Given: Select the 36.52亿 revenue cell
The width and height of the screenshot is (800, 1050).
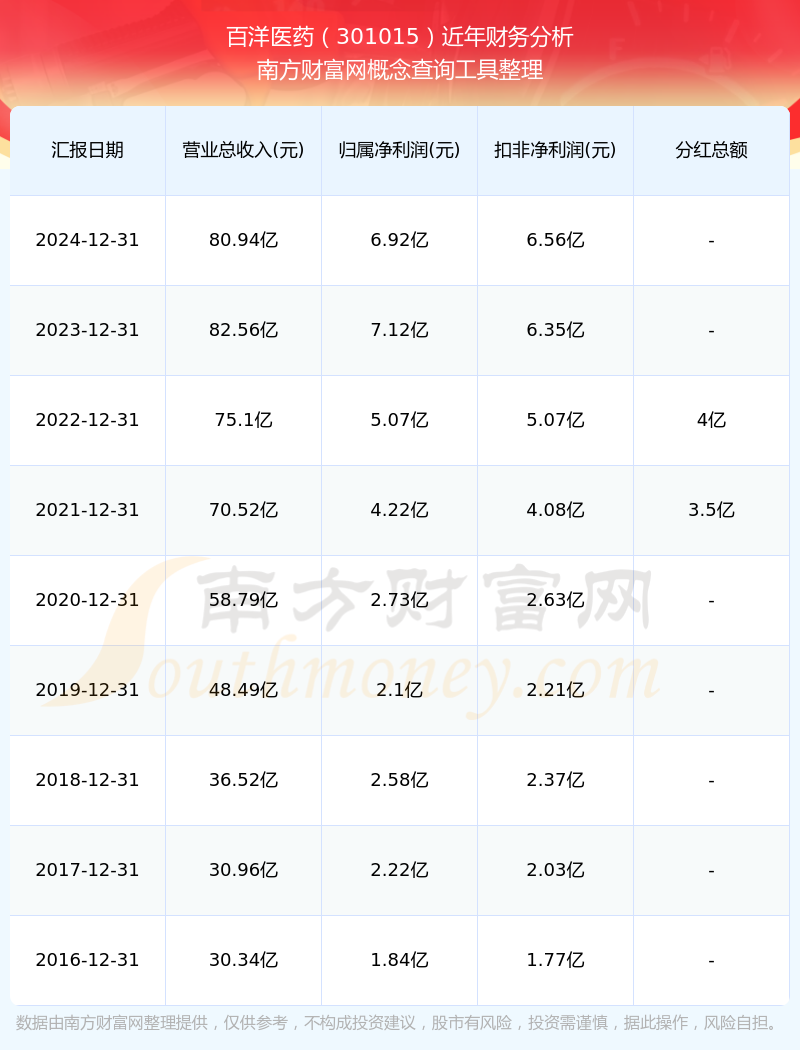Looking at the screenshot, I should [x=244, y=781].
